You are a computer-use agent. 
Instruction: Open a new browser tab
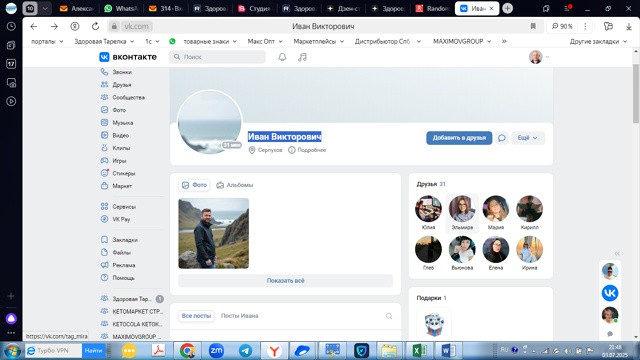coord(507,8)
